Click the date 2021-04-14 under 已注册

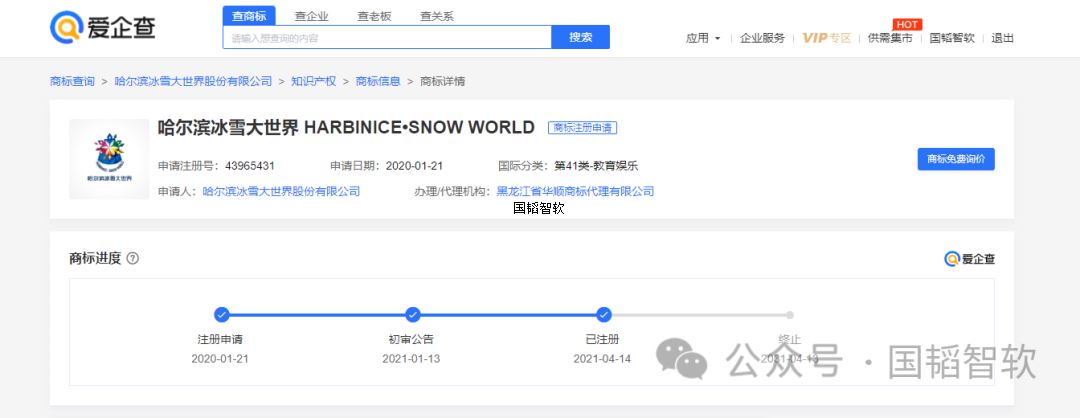point(602,359)
